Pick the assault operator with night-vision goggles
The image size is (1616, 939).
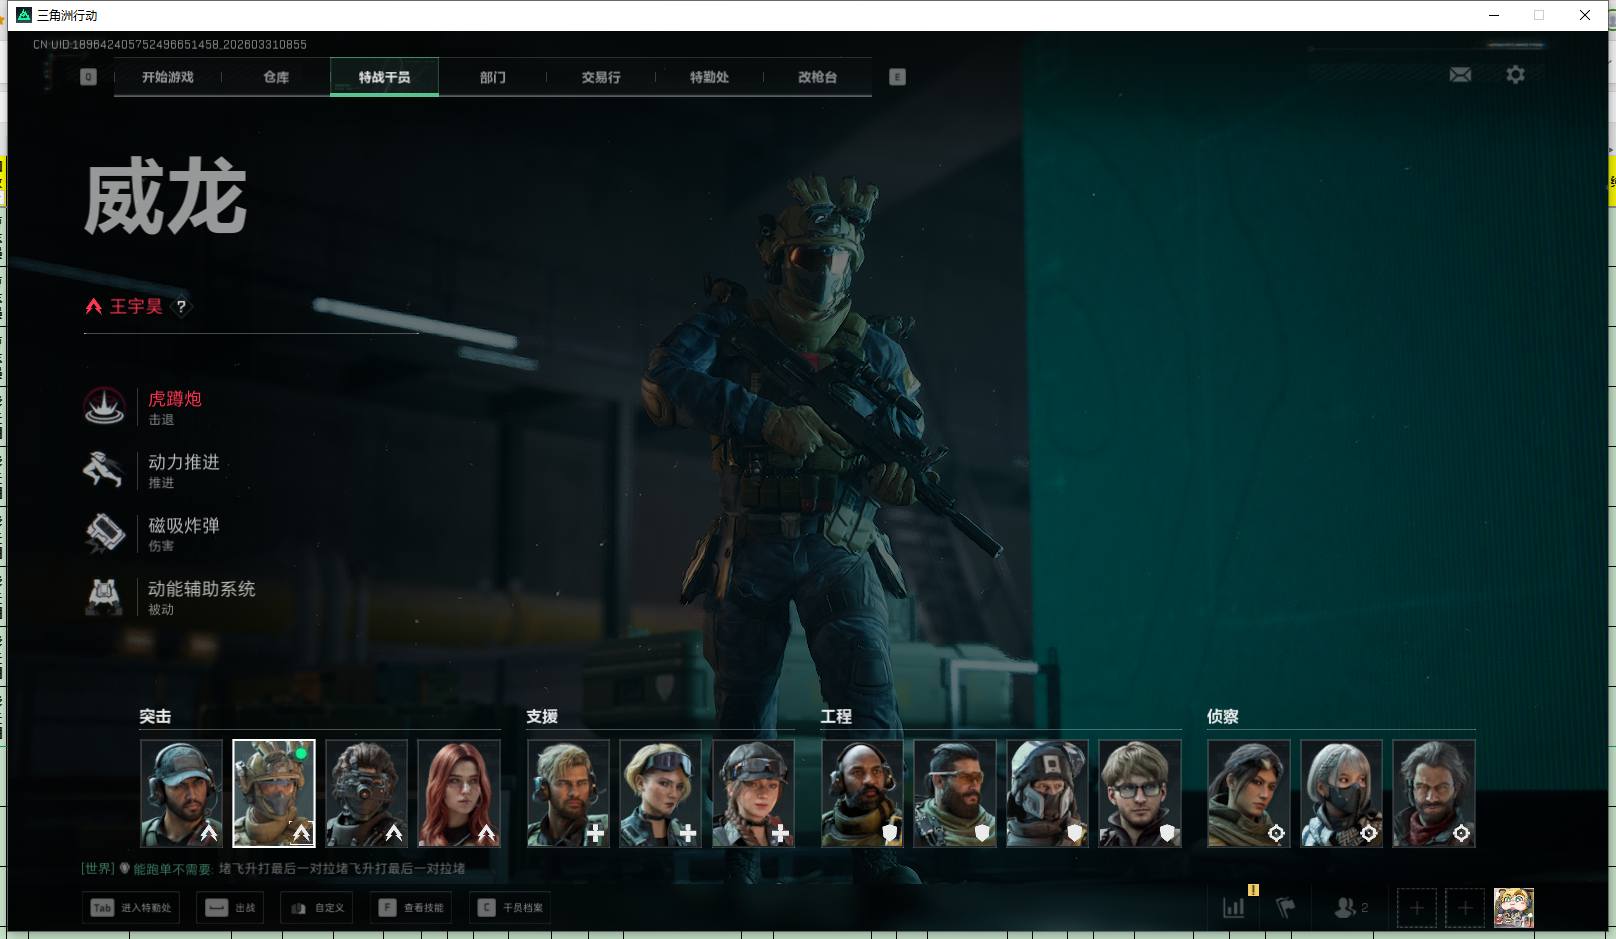click(x=366, y=793)
